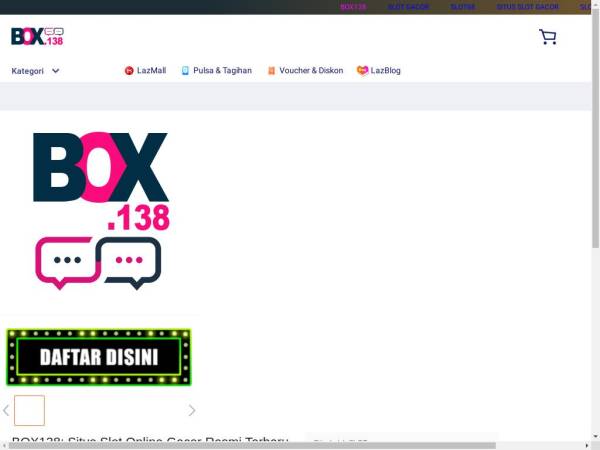Screen dimensions: 600x450
Task: Open the SLOT GACOR top bar link
Action: tap(408, 7)
